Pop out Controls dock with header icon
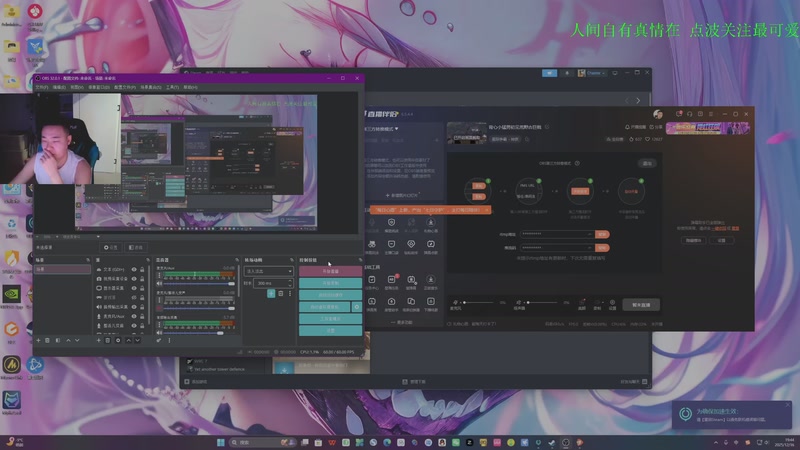Screen dimensions: 800x450 (x=360, y=260)
